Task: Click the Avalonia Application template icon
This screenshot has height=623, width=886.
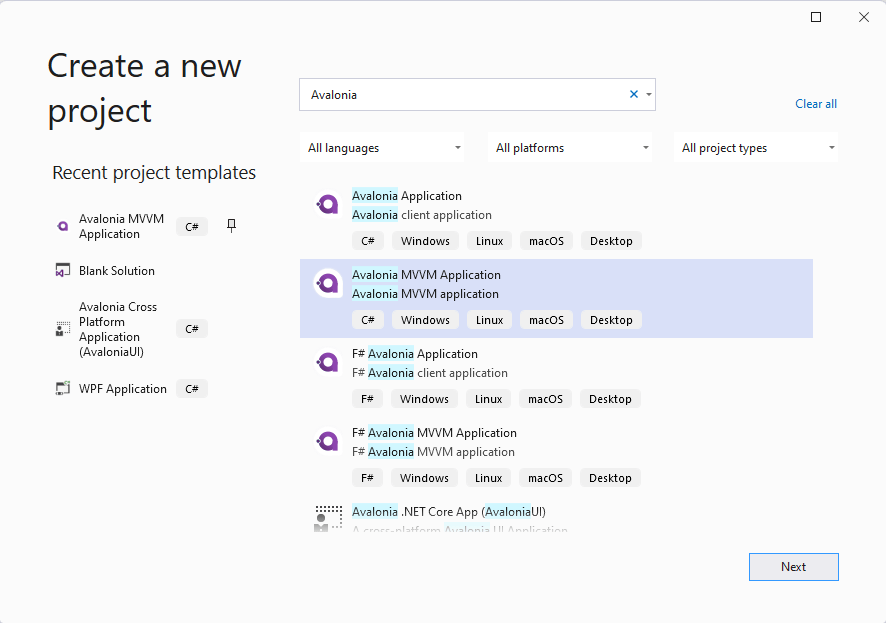Action: pos(327,204)
